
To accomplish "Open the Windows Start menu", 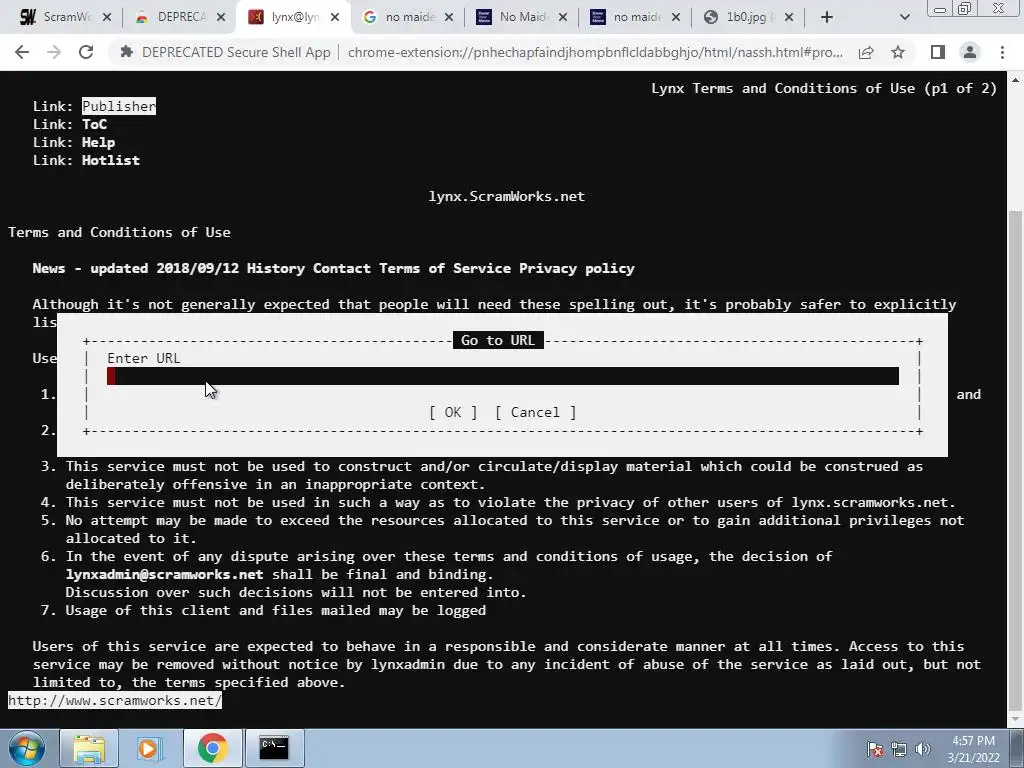I will (27, 748).
